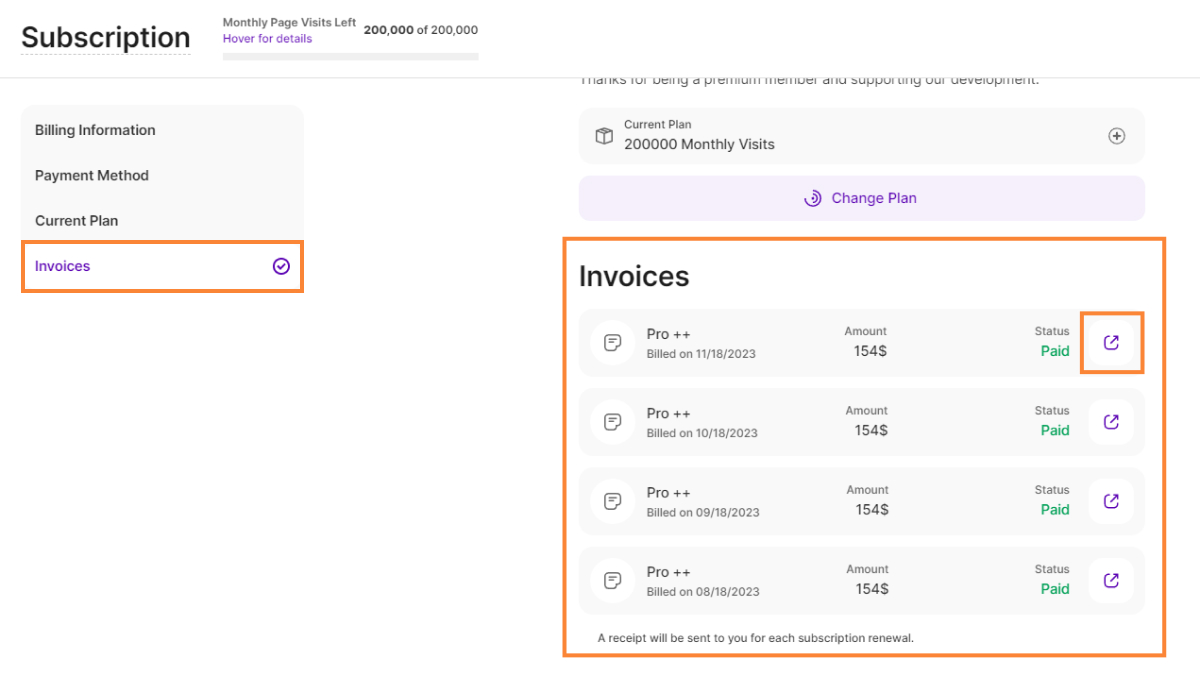The image size is (1200, 673).
Task: Expand Current Plan details with plus icon
Action: tap(1117, 136)
